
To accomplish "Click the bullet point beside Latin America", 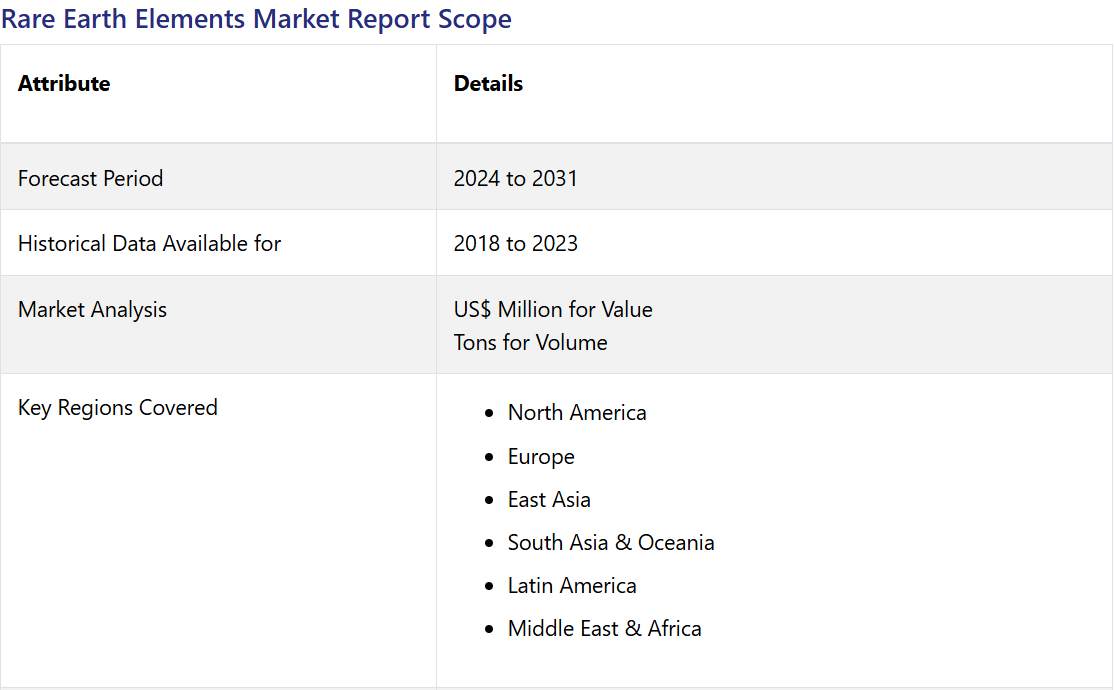I will tap(488, 587).
